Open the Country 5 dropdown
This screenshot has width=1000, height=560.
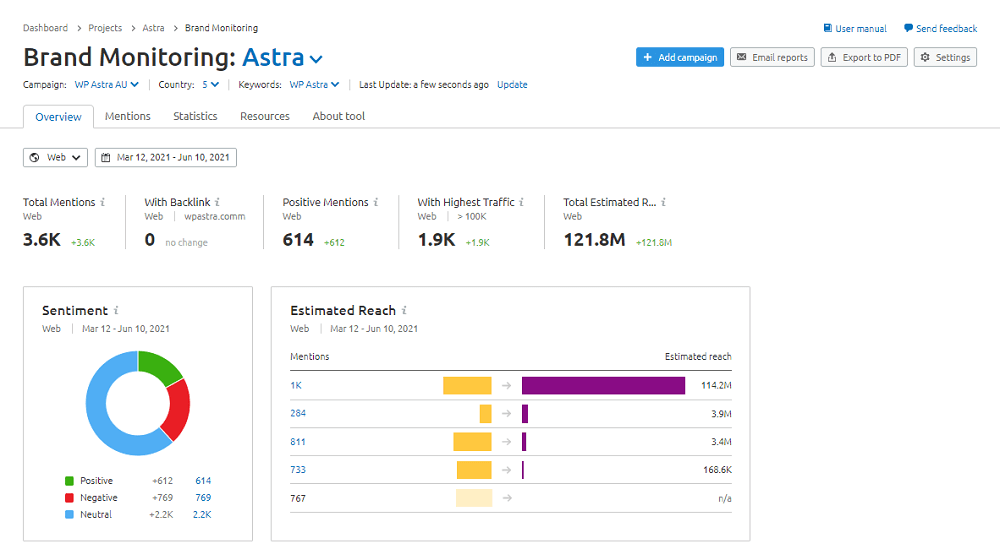click(210, 84)
